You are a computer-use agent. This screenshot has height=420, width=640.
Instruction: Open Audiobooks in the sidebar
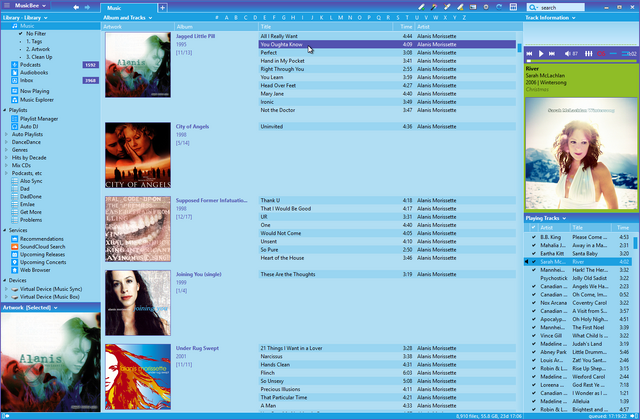pos(34,72)
